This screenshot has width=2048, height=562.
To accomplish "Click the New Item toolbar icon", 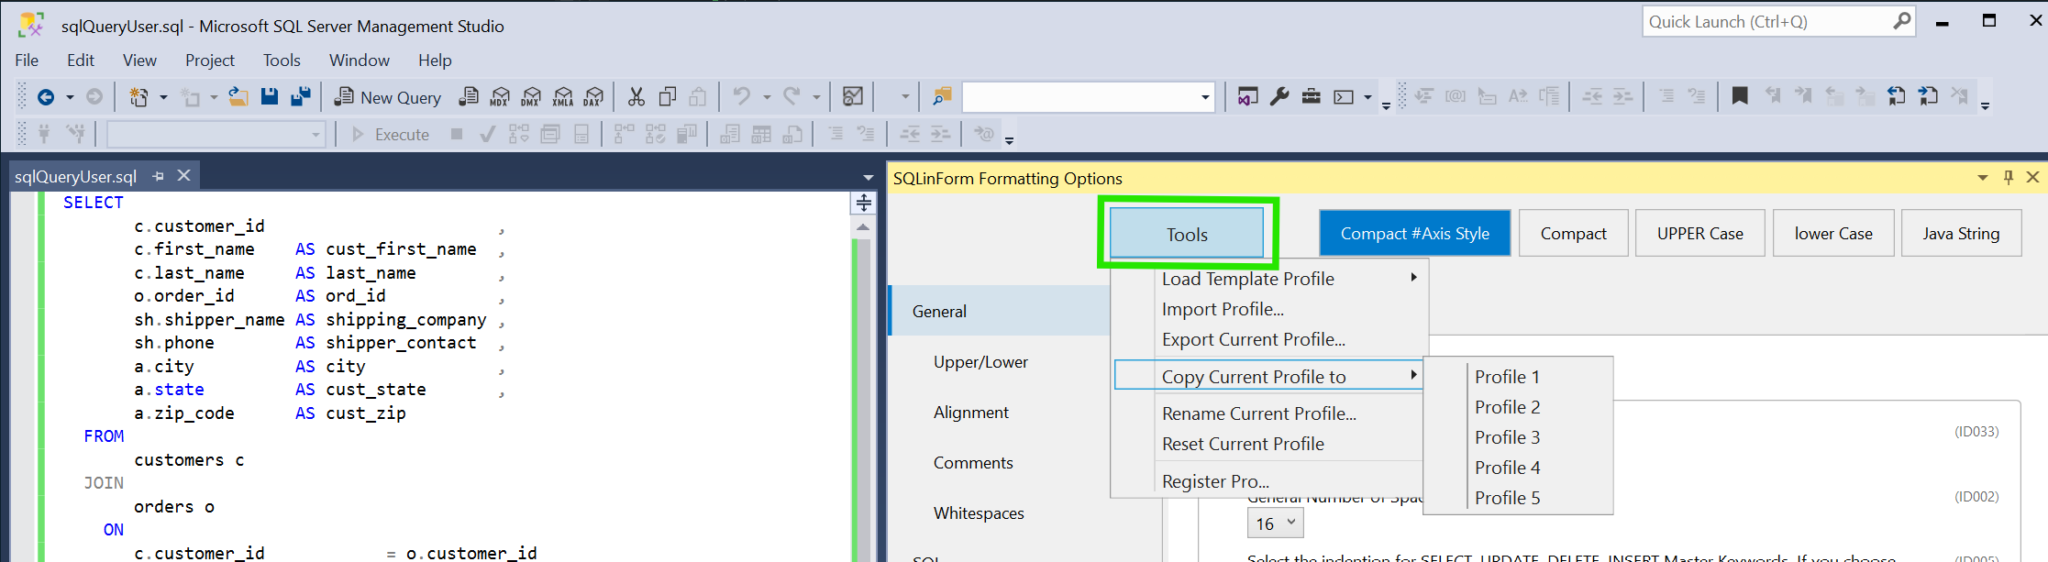I will pos(138,97).
